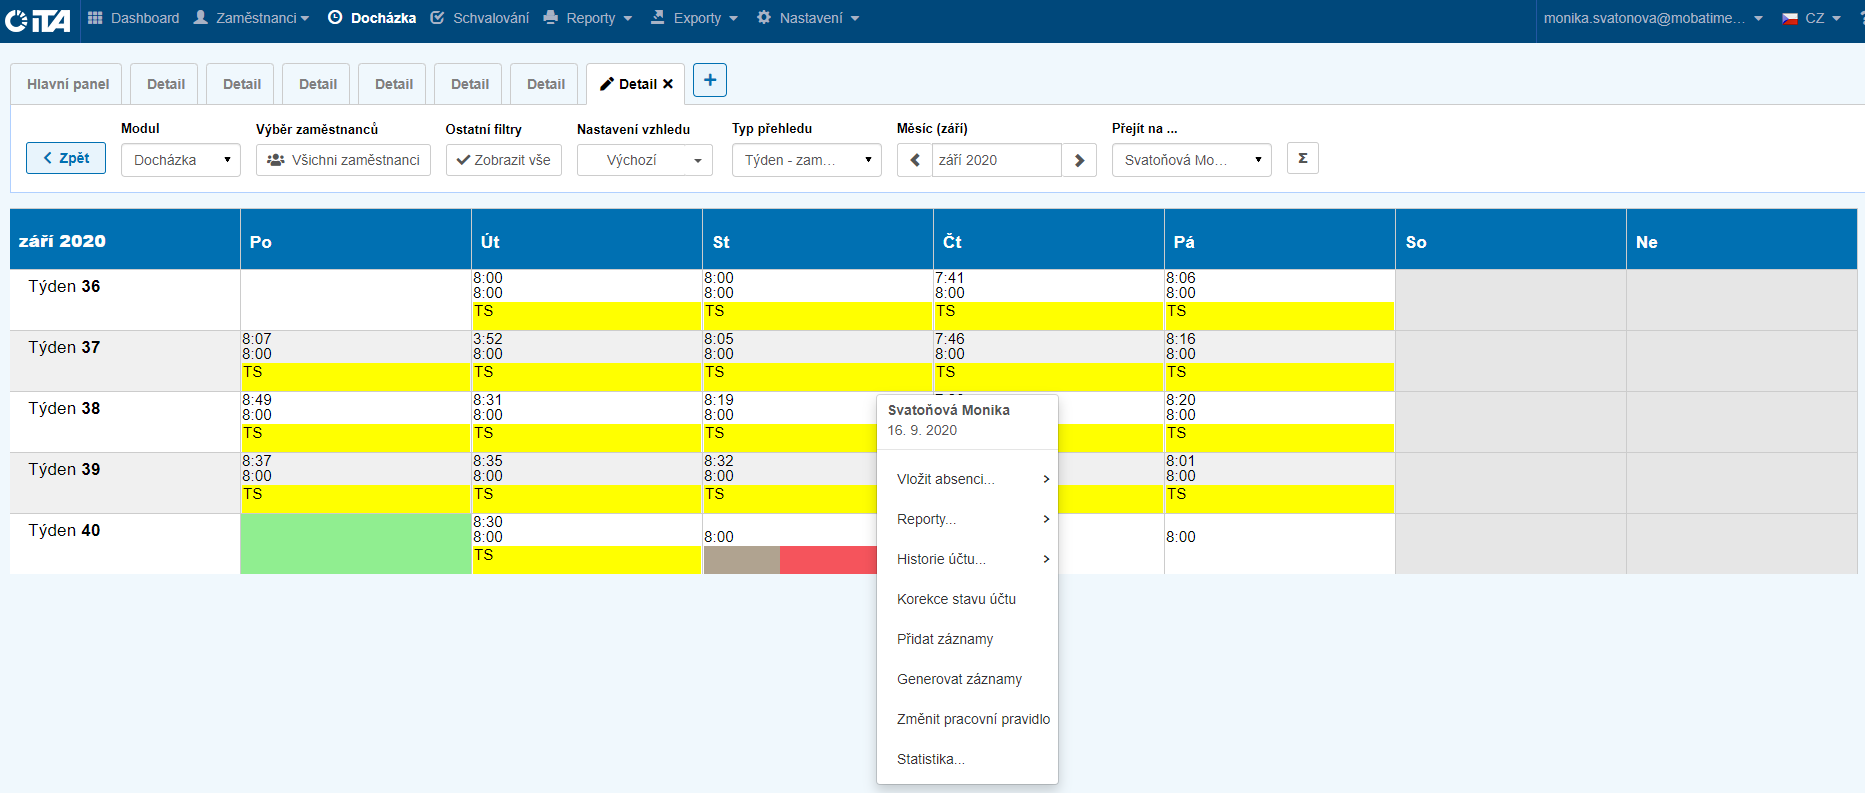The width and height of the screenshot is (1865, 793).
Task: Open Schvalování from the top bar
Action: (x=480, y=18)
